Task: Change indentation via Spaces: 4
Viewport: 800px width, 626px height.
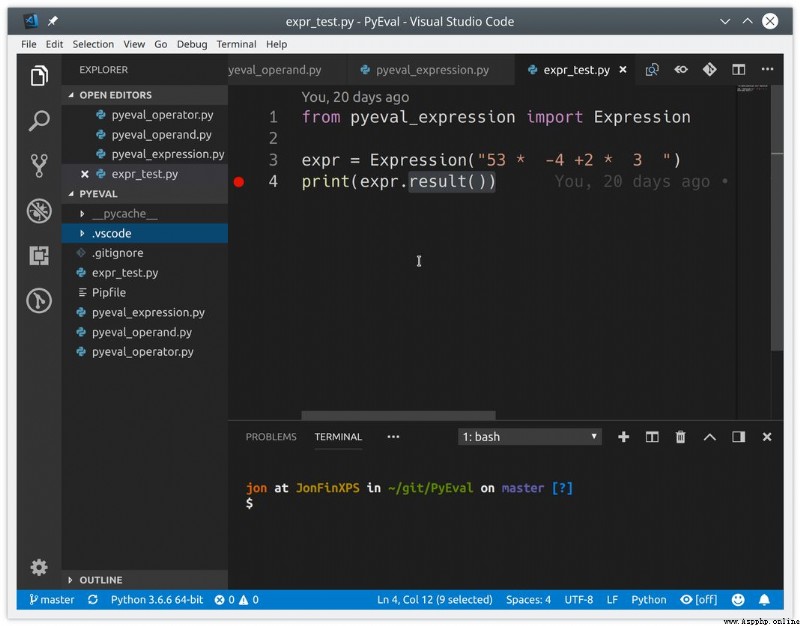Action: pos(528,599)
